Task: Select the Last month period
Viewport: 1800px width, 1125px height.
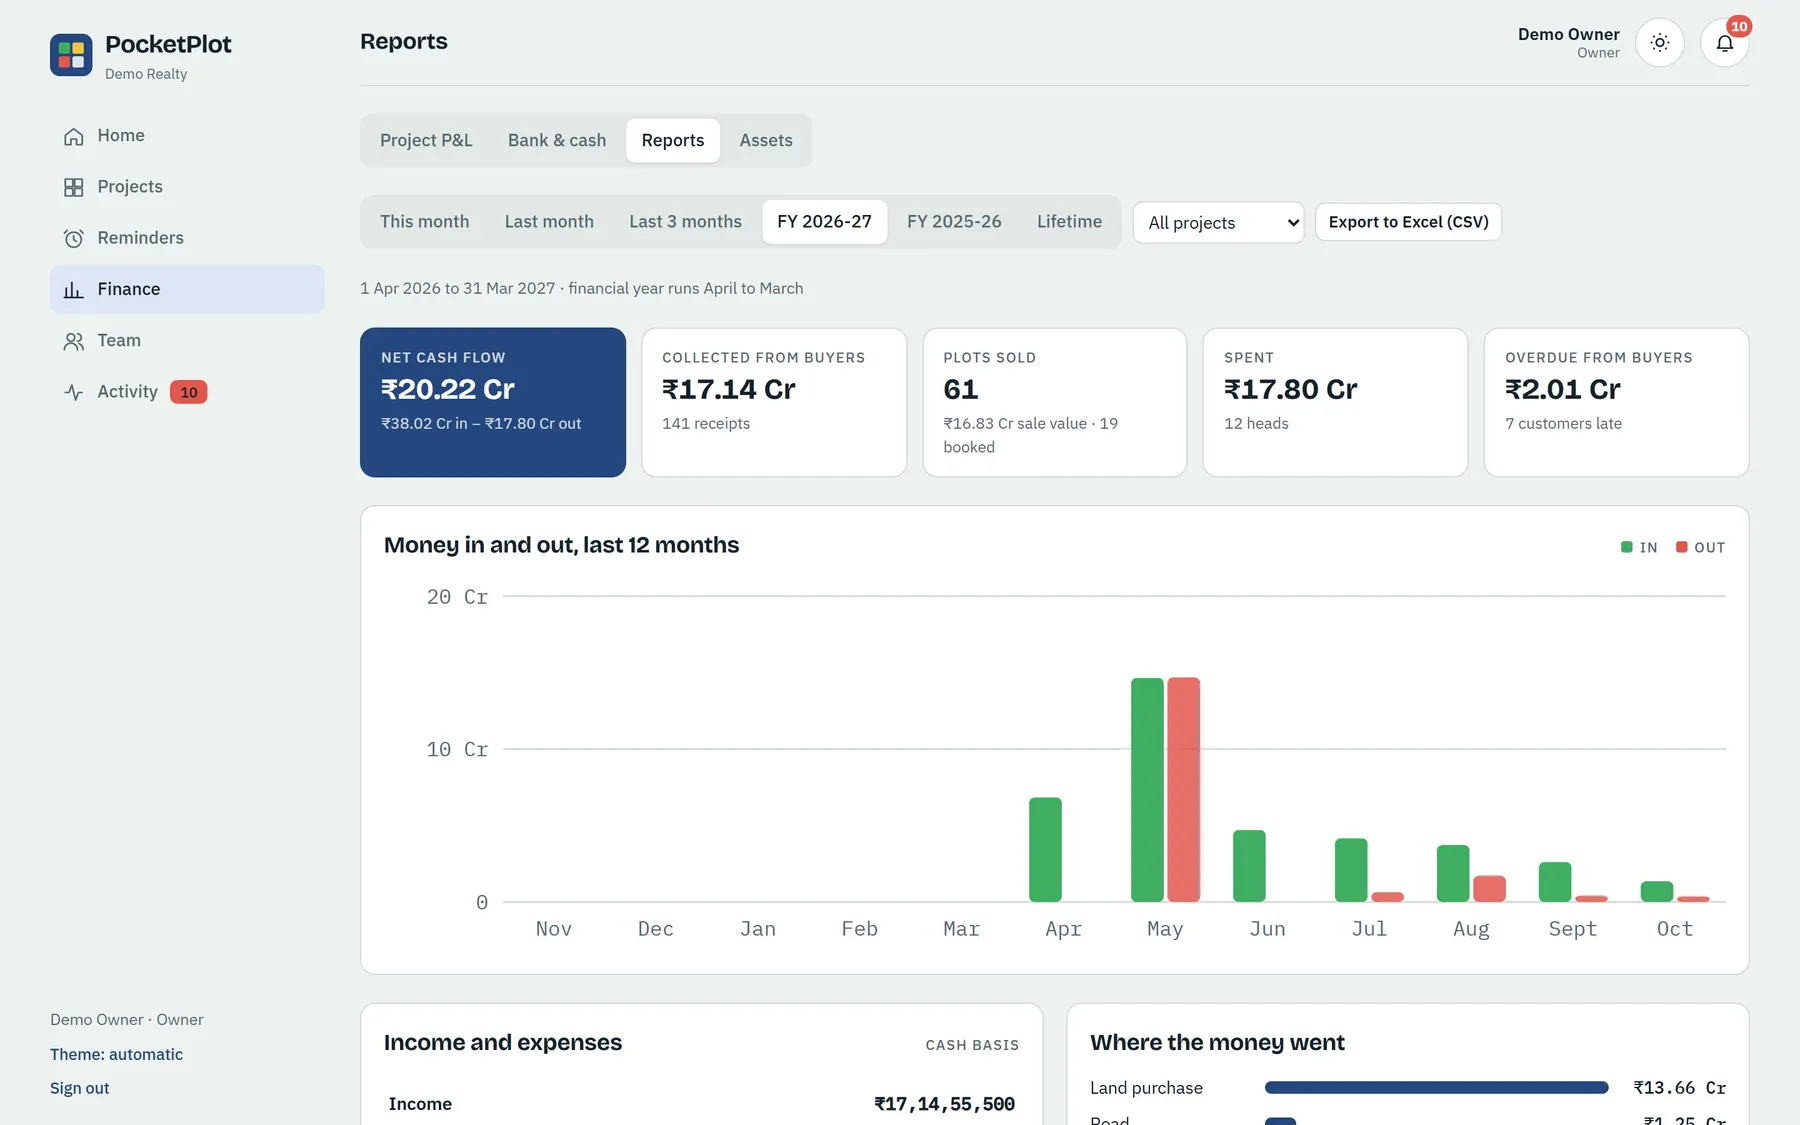Action: coord(549,221)
